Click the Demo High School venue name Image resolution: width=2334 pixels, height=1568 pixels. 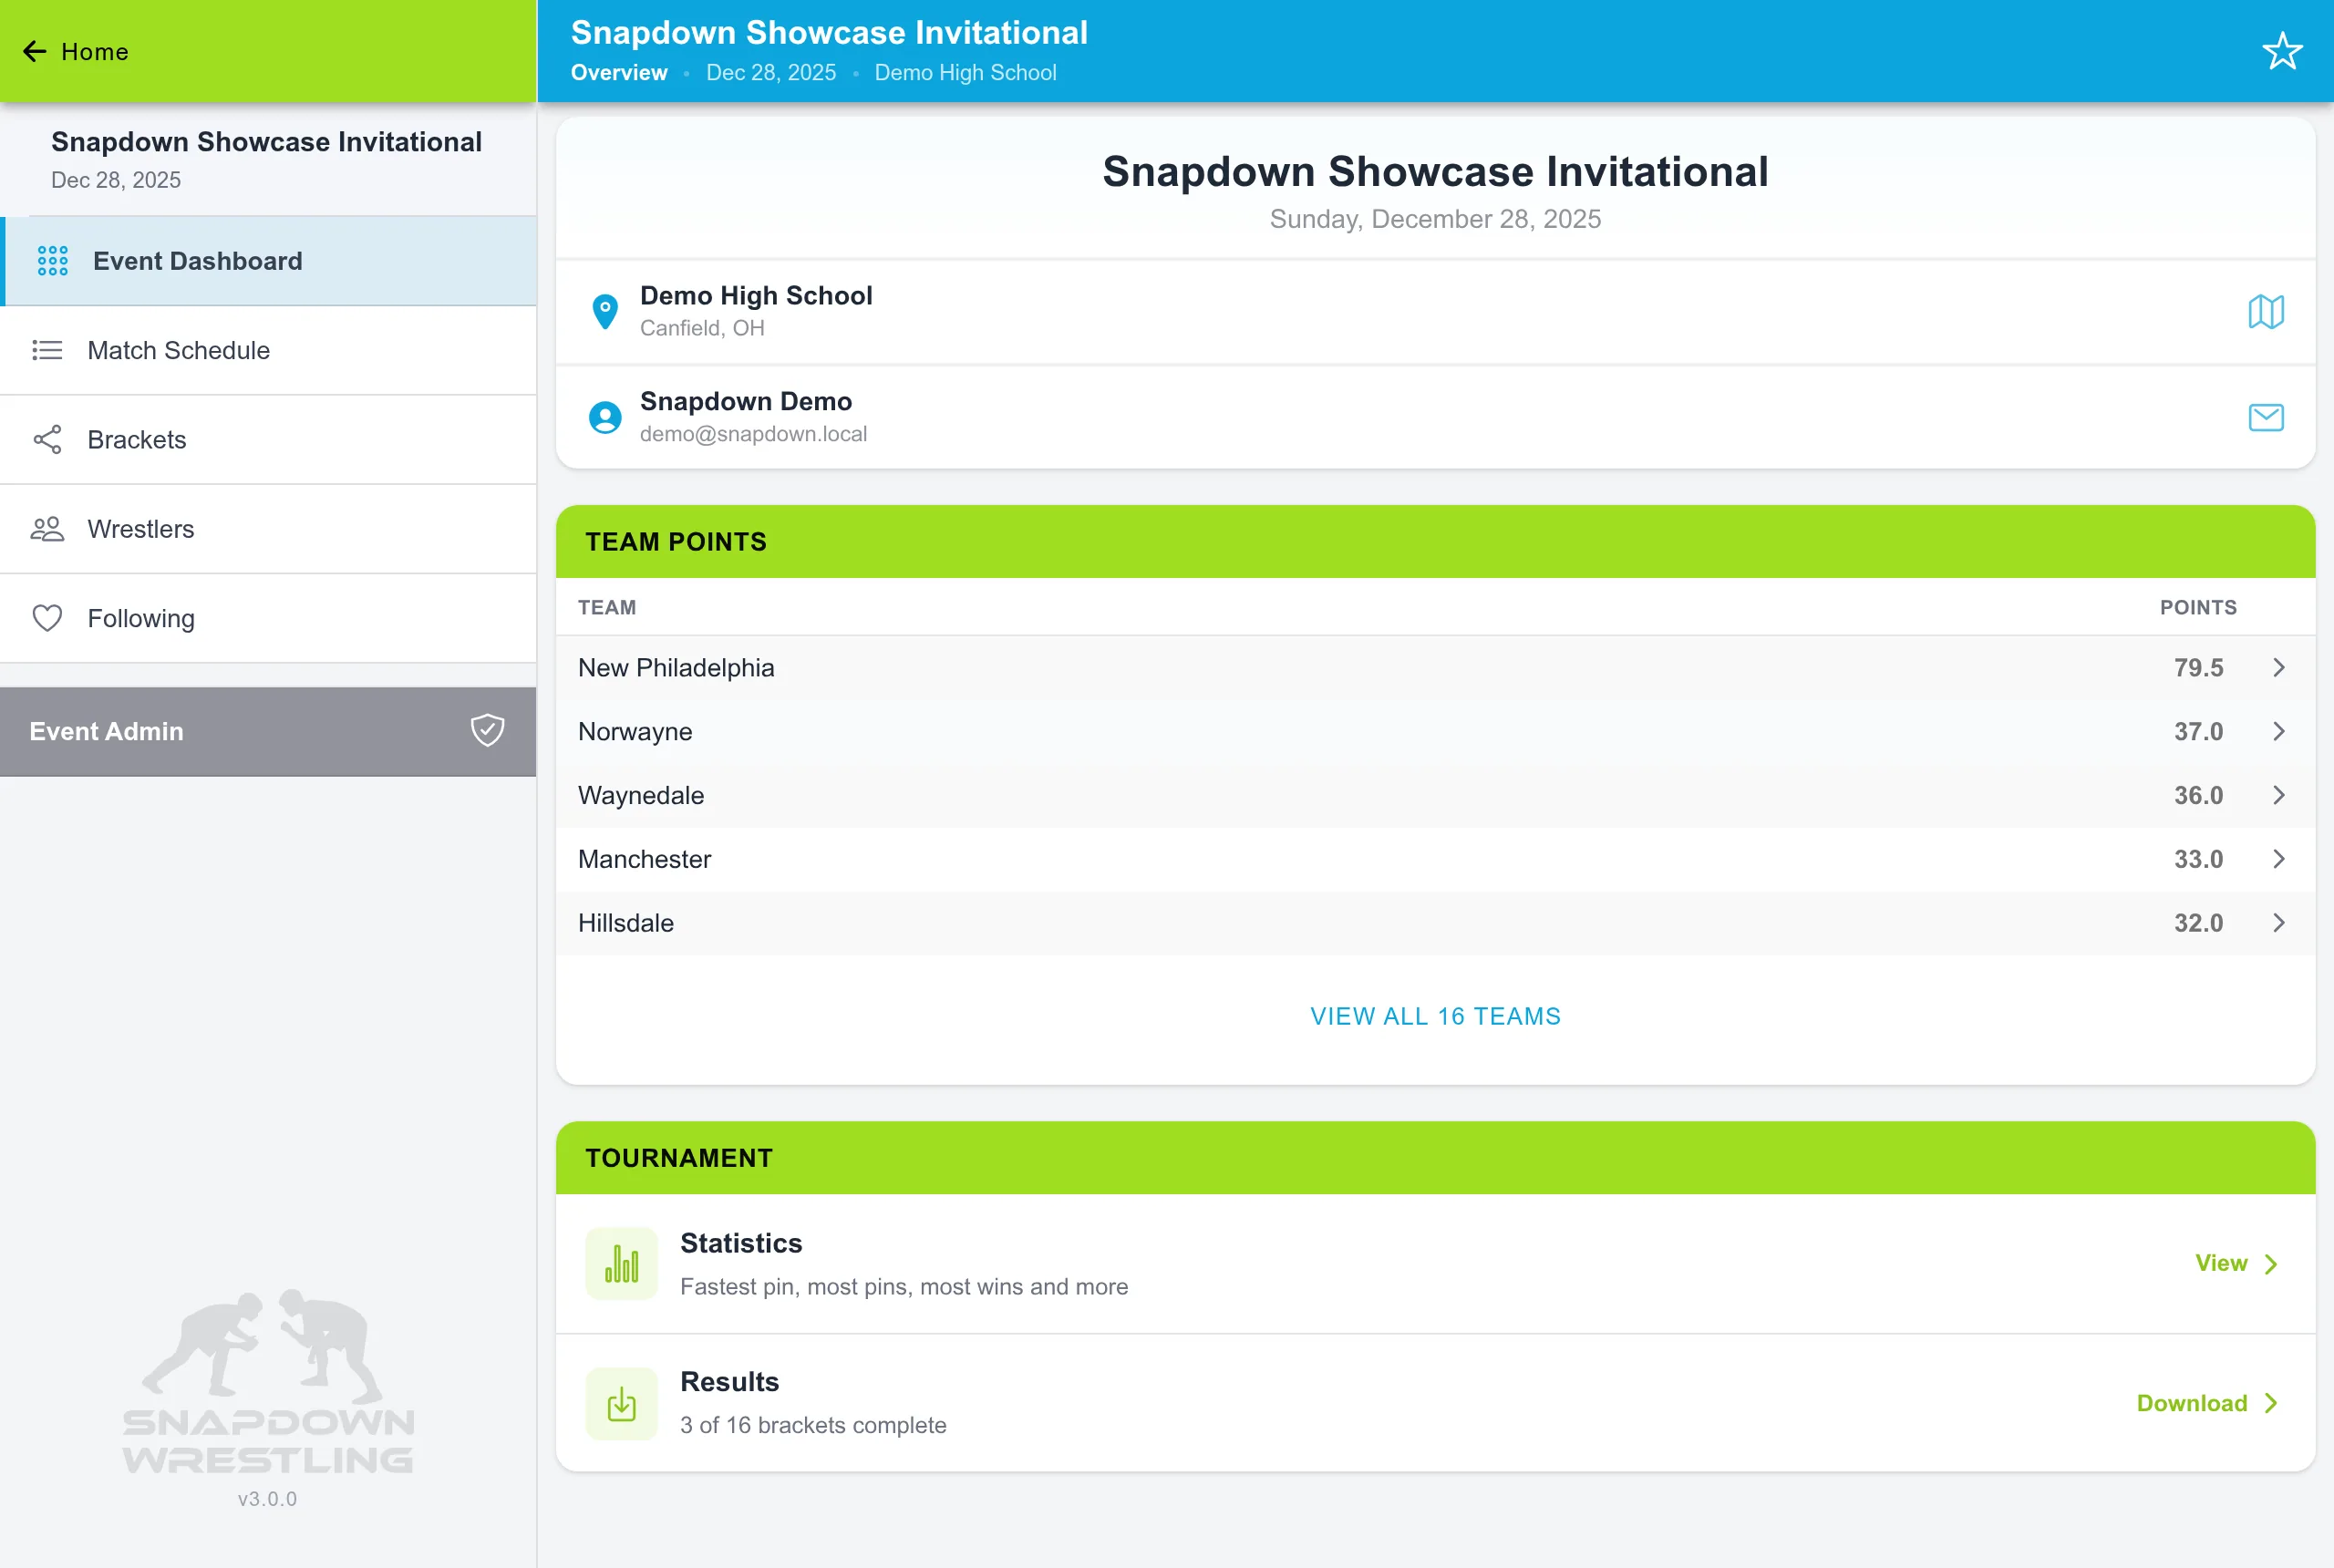756,296
